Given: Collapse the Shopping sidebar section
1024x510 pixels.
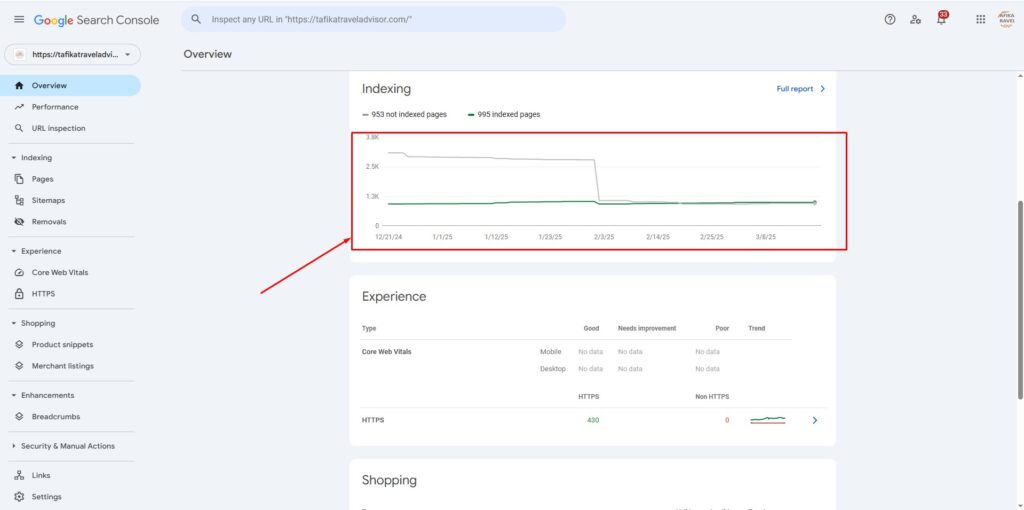Looking at the screenshot, I should coord(14,323).
